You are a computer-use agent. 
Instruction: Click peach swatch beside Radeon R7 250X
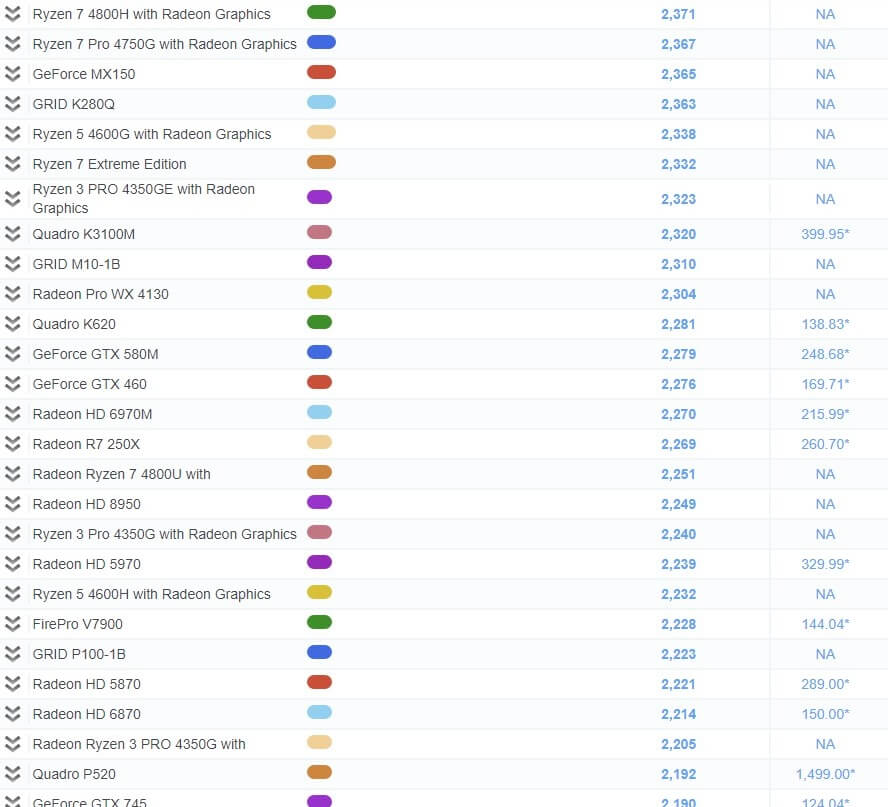pyautogui.click(x=319, y=442)
